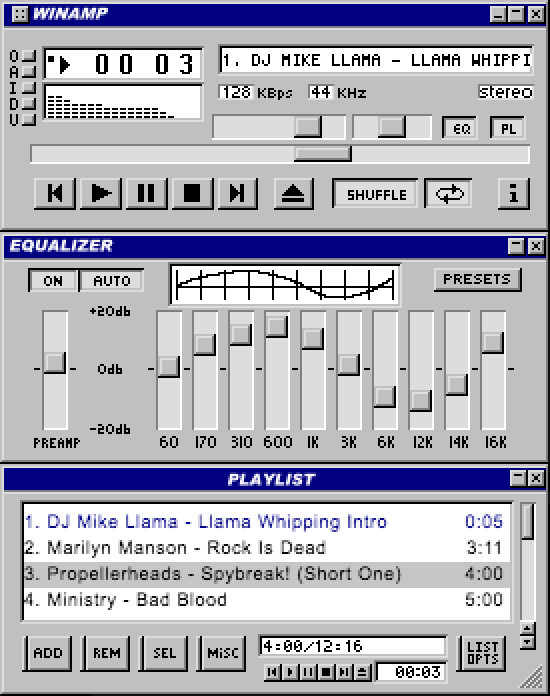Click the I file info clutterbar button
The width and height of the screenshot is (550, 696).
pos(29,87)
